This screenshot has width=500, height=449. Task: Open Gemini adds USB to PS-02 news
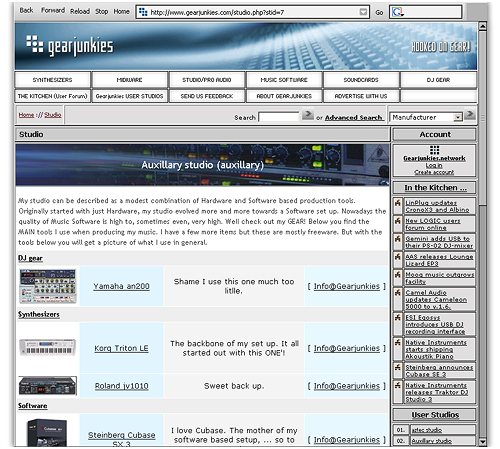[439, 242]
